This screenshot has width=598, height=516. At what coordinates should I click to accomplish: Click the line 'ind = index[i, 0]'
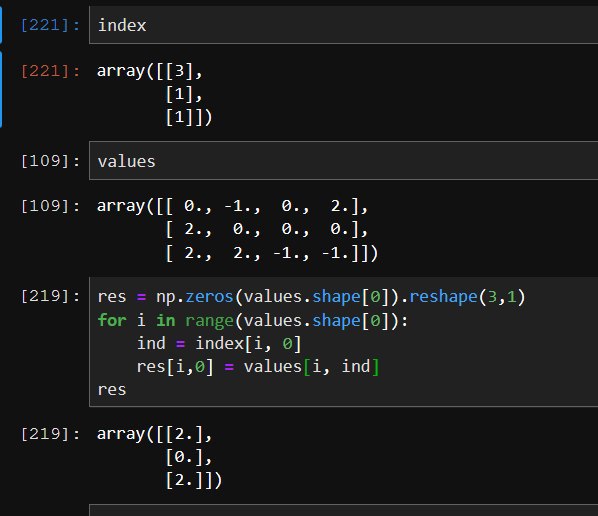pos(219,344)
